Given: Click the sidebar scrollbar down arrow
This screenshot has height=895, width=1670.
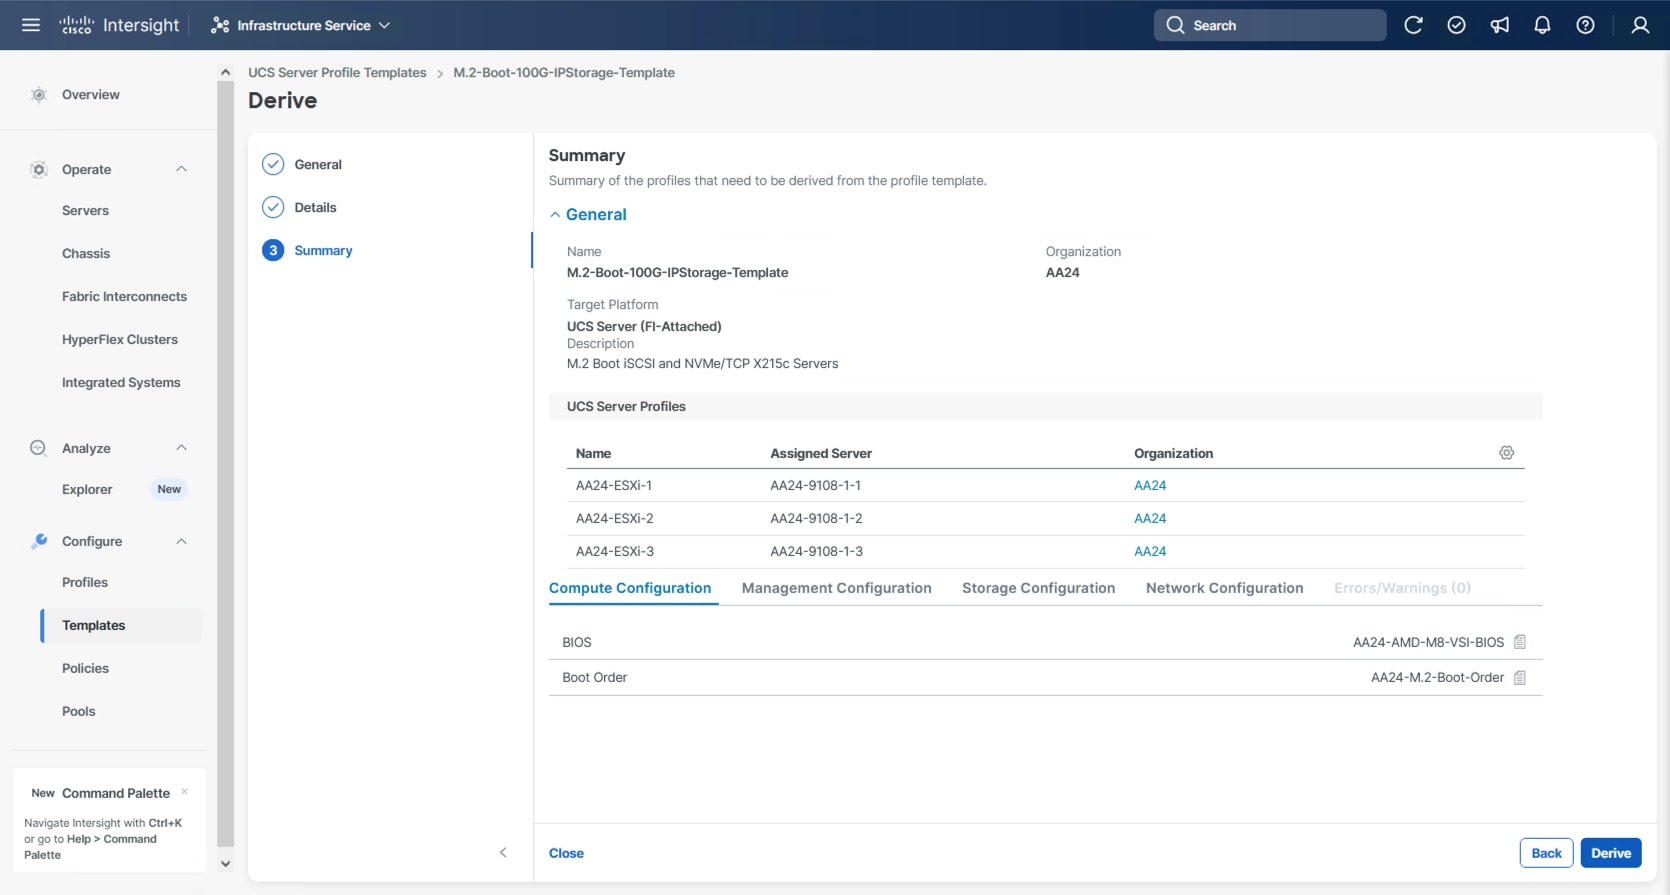Looking at the screenshot, I should pyautogui.click(x=225, y=864).
